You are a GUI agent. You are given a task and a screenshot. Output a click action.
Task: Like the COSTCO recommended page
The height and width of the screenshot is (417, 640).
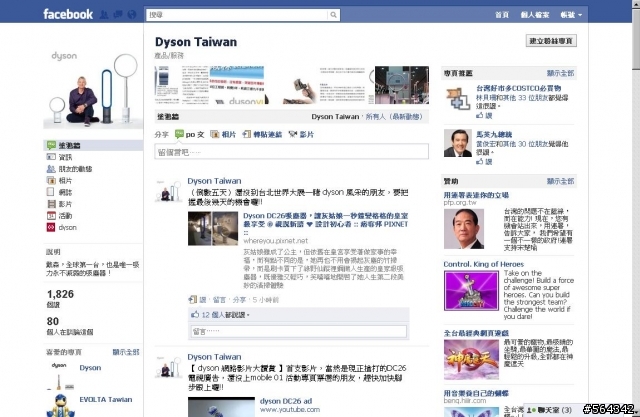pos(484,115)
